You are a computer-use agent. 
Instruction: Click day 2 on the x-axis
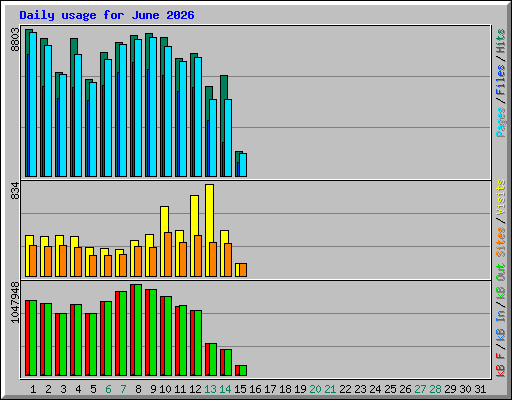coord(48,389)
